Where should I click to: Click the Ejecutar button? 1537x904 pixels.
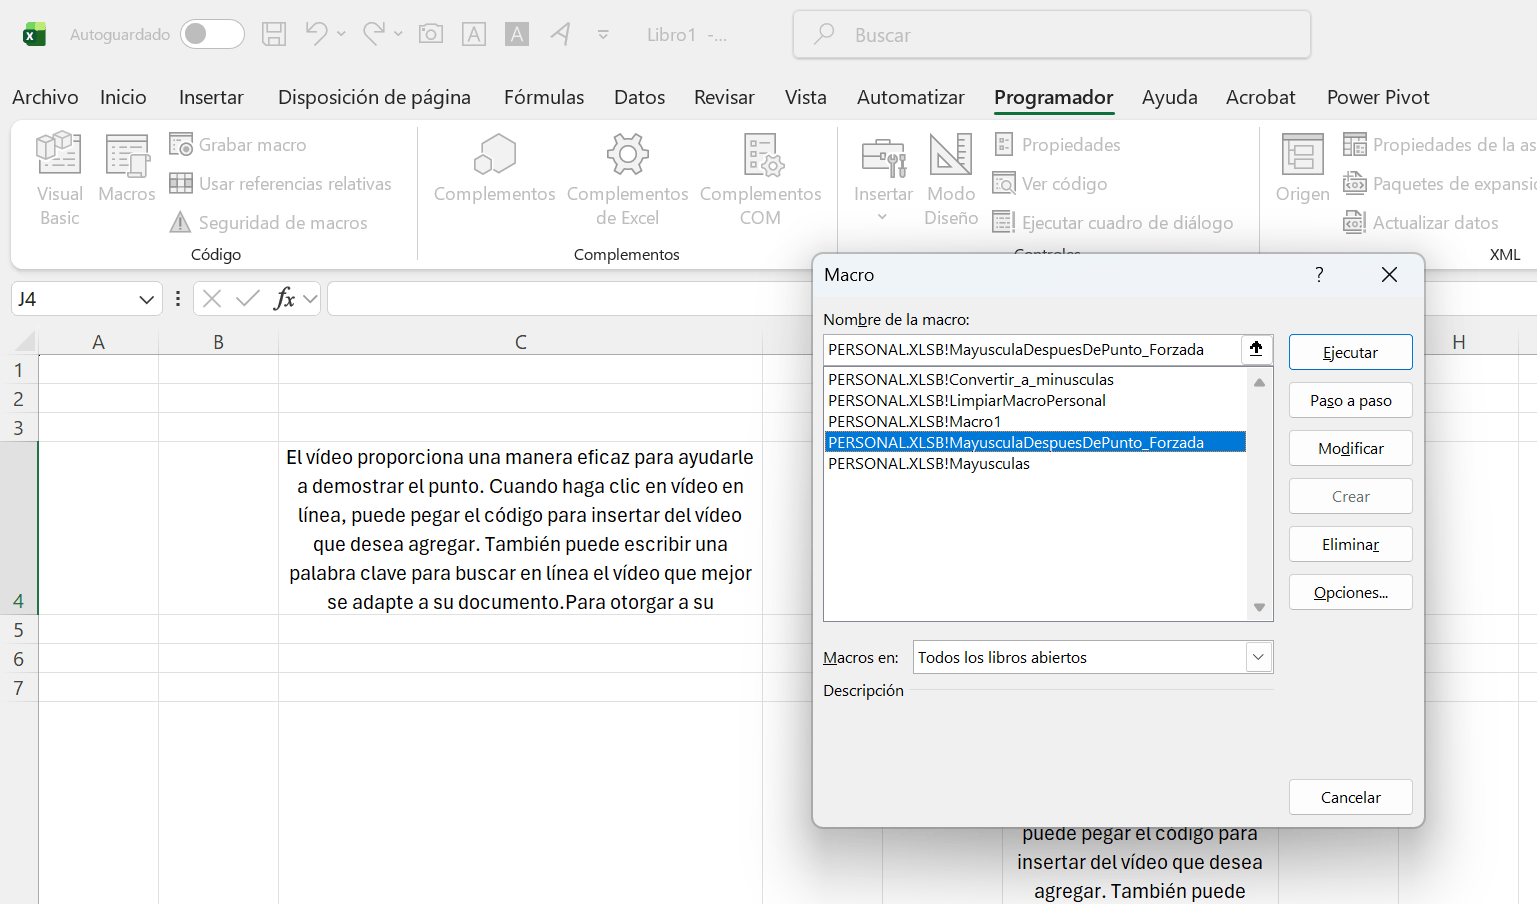(1350, 352)
